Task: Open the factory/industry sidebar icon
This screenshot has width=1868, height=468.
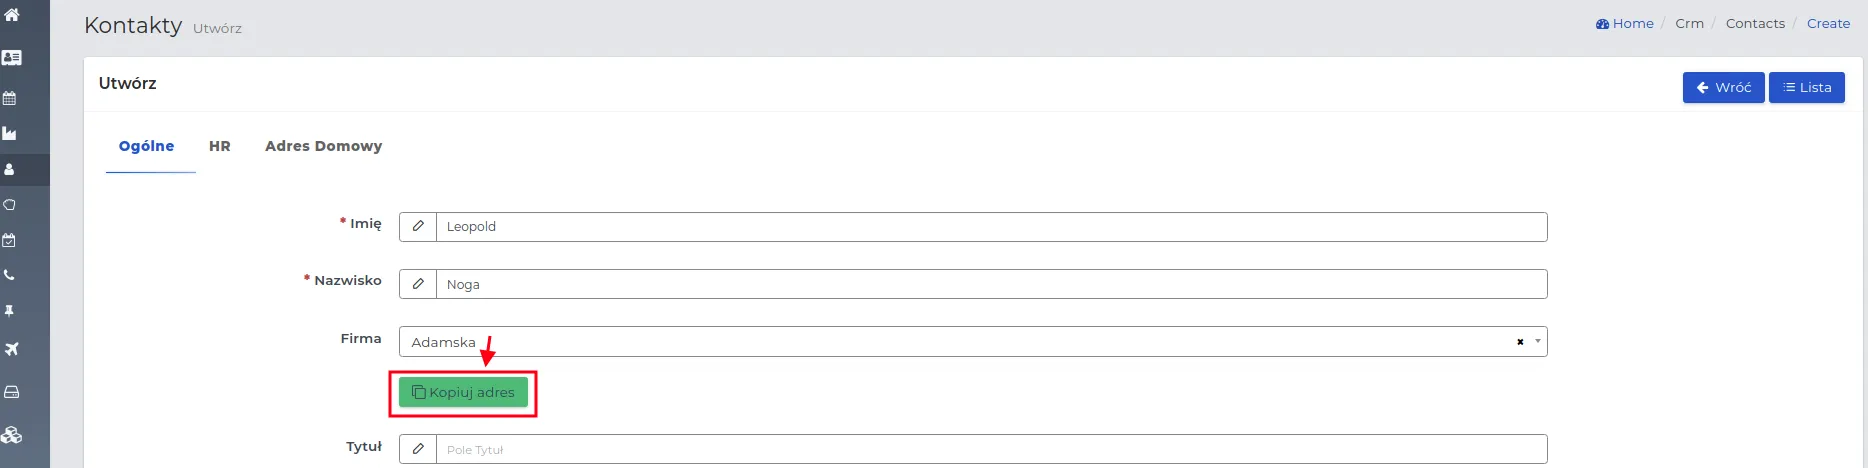Action: [10, 133]
